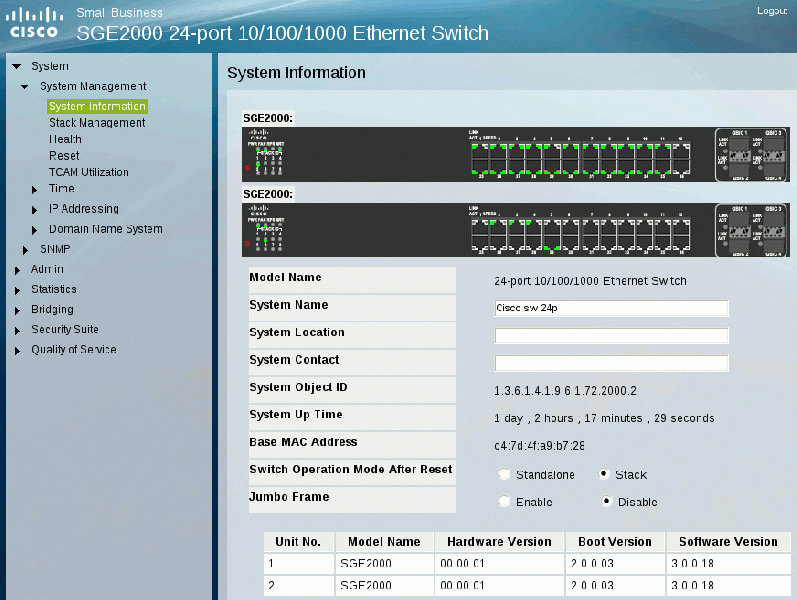Collapse the System tree arrow
797x600 pixels.
[x=17, y=66]
